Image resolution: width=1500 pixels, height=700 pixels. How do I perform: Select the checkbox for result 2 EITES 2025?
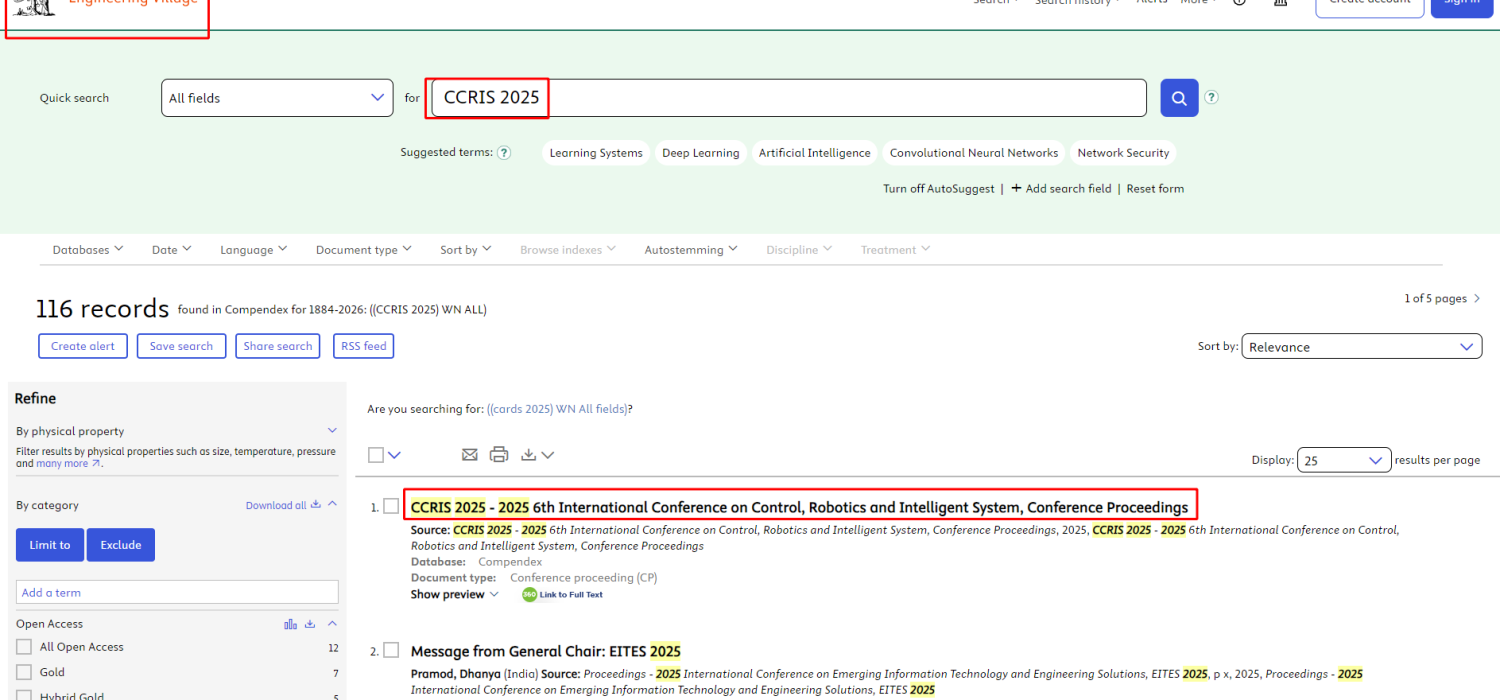click(391, 650)
